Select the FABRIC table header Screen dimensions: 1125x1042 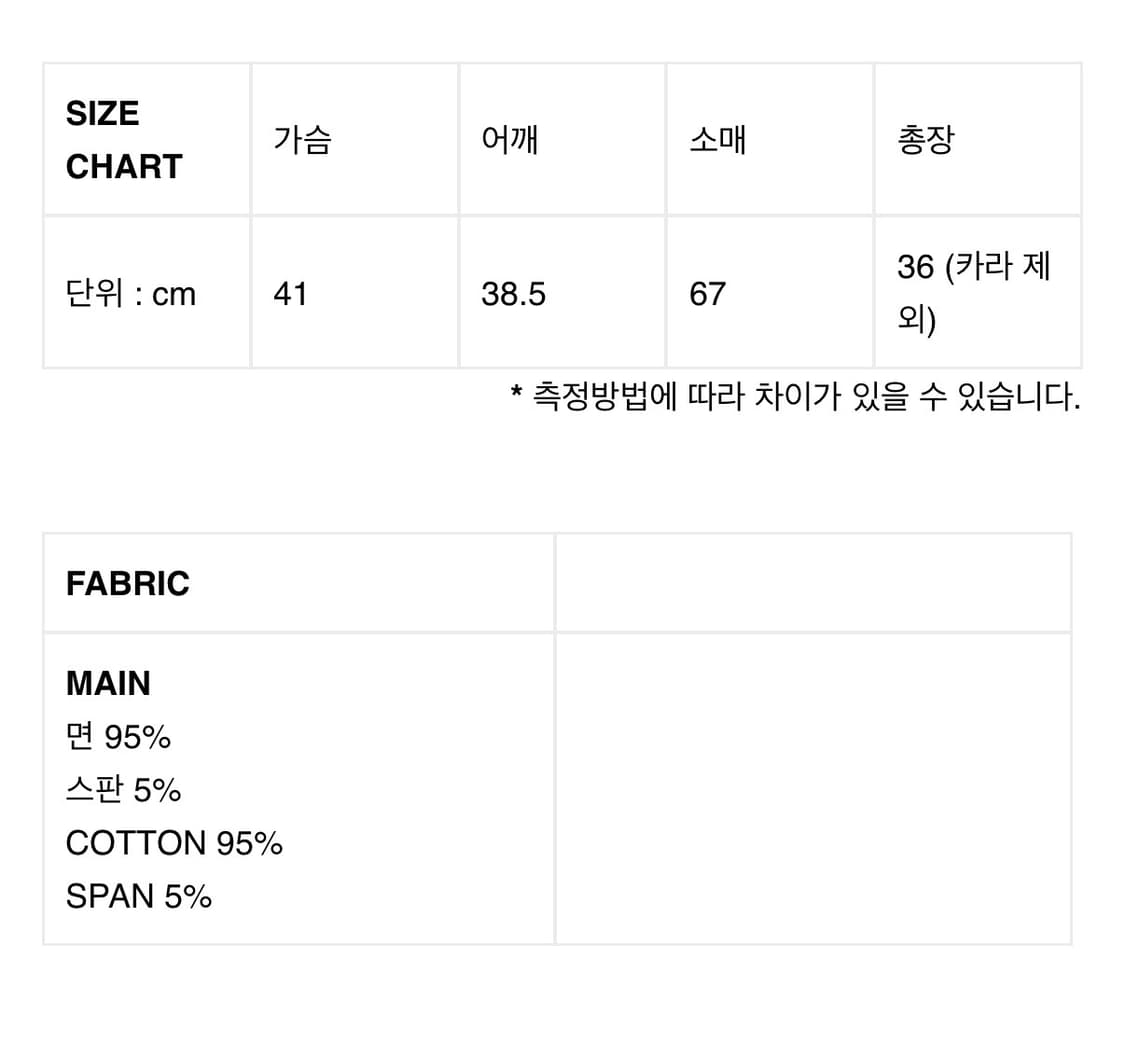click(128, 583)
